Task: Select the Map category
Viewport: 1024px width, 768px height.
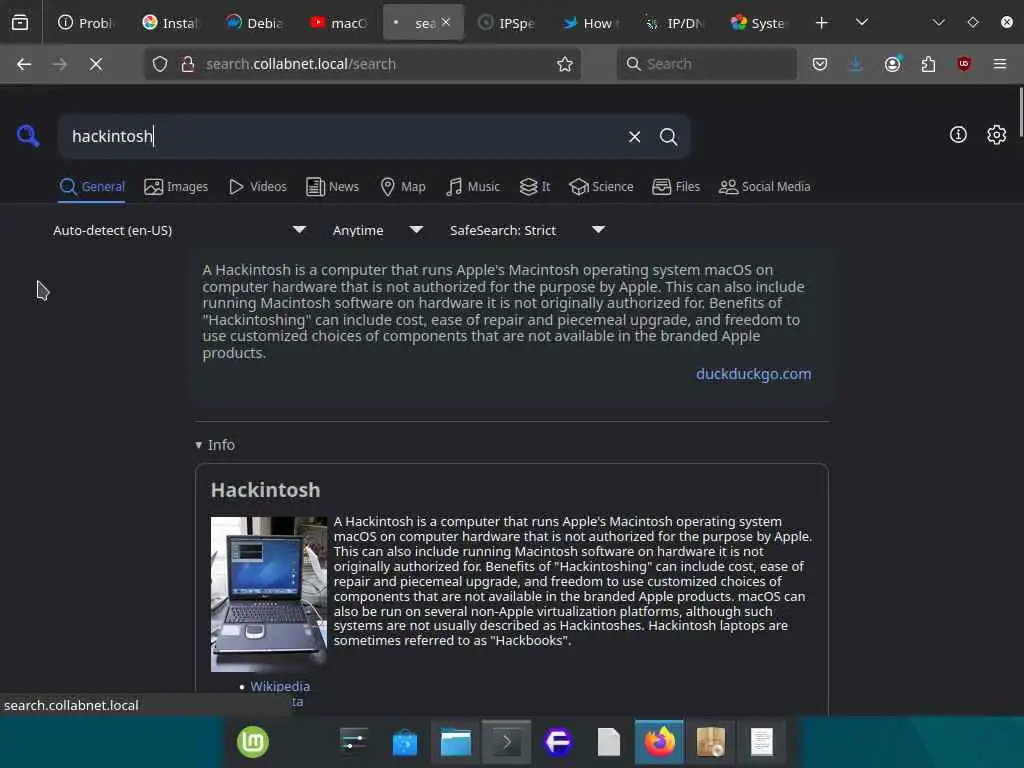Action: [403, 187]
